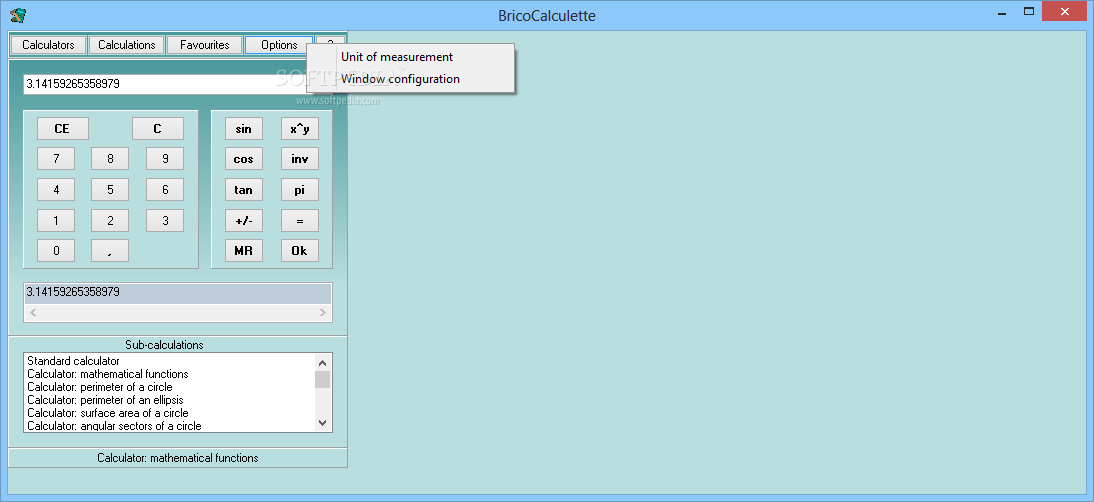Click the MR memory recall button
This screenshot has height=502, width=1094.
(243, 251)
